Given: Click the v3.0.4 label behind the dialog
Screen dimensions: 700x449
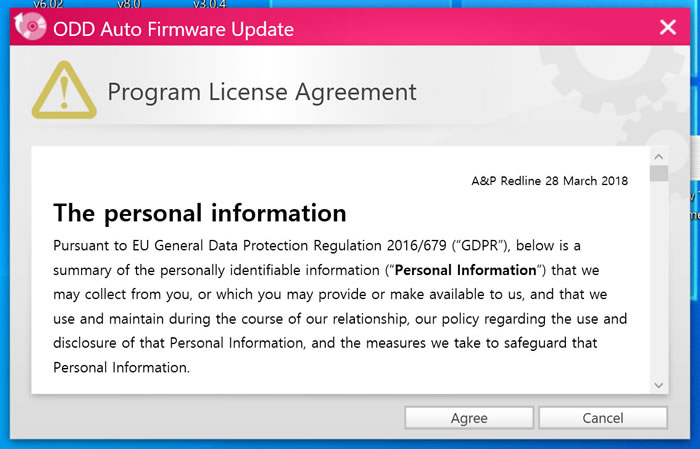Looking at the screenshot, I should point(209,4).
